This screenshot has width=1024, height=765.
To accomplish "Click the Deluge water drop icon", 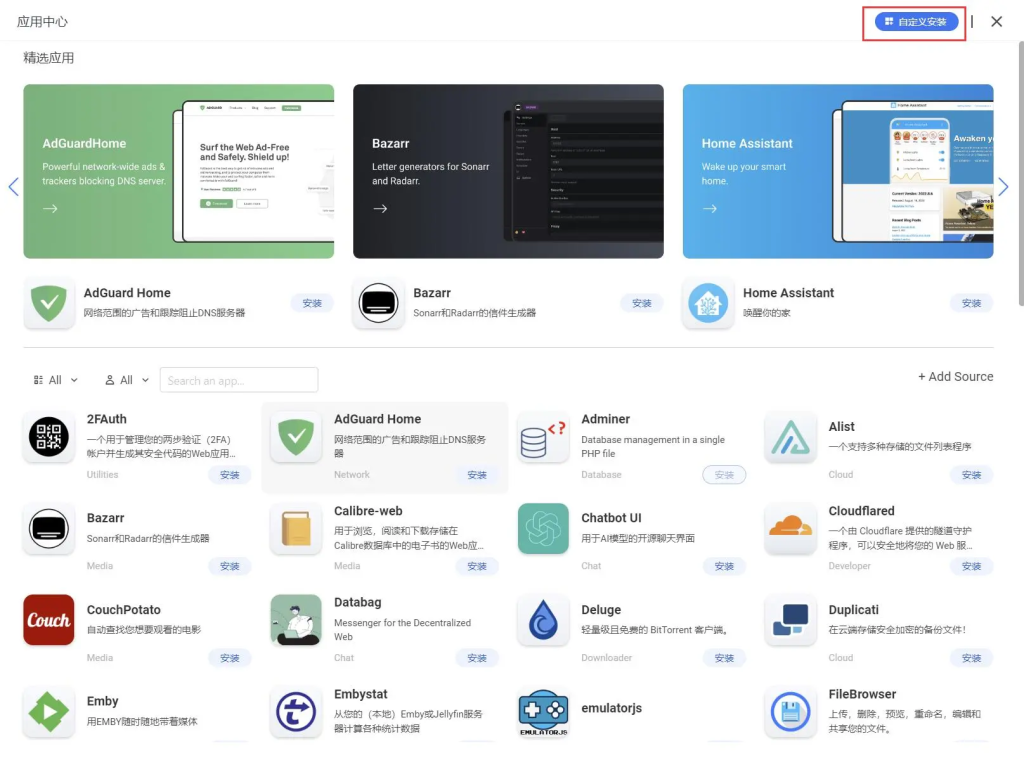I will pyautogui.click(x=543, y=620).
